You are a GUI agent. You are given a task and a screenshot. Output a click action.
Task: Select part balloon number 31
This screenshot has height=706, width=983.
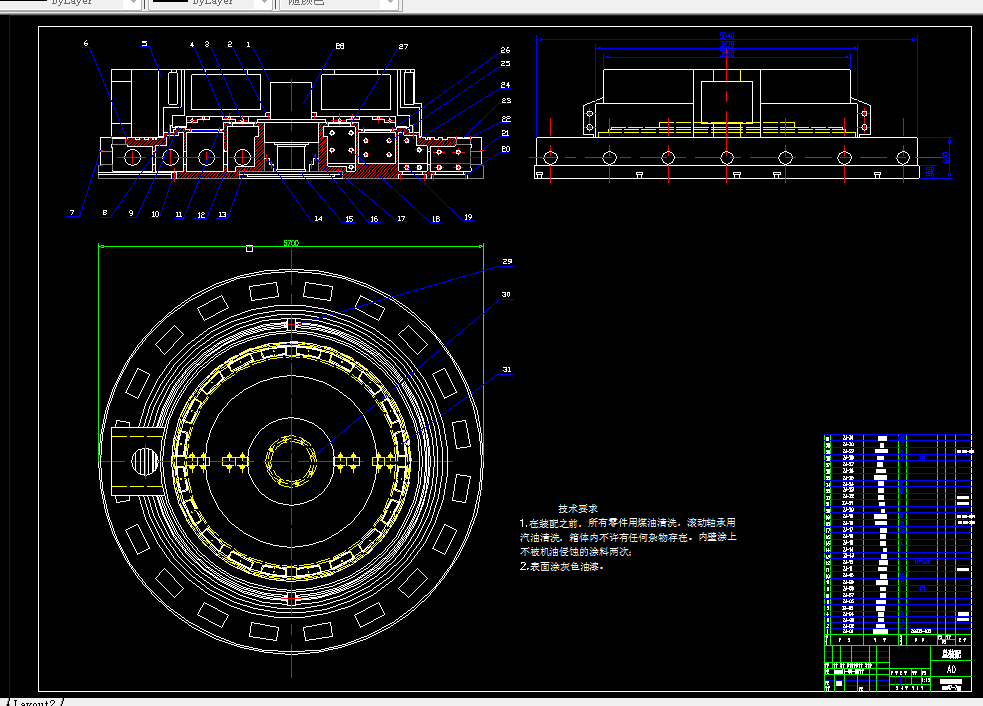[x=507, y=370]
